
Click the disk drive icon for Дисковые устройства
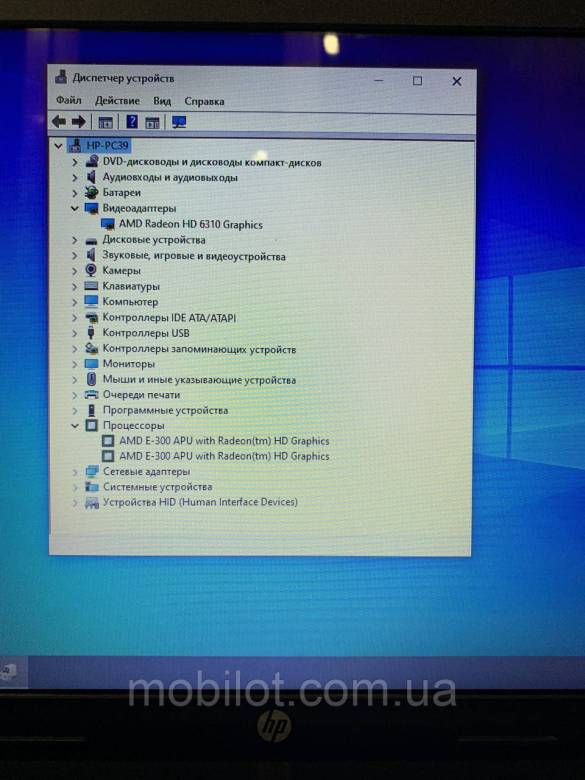click(x=91, y=241)
